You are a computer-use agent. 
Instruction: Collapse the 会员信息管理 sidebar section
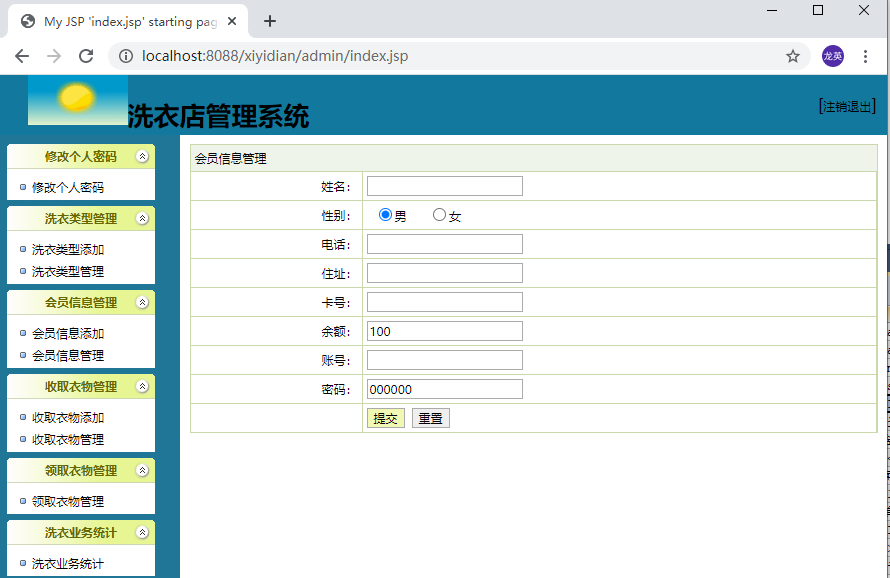click(142, 303)
